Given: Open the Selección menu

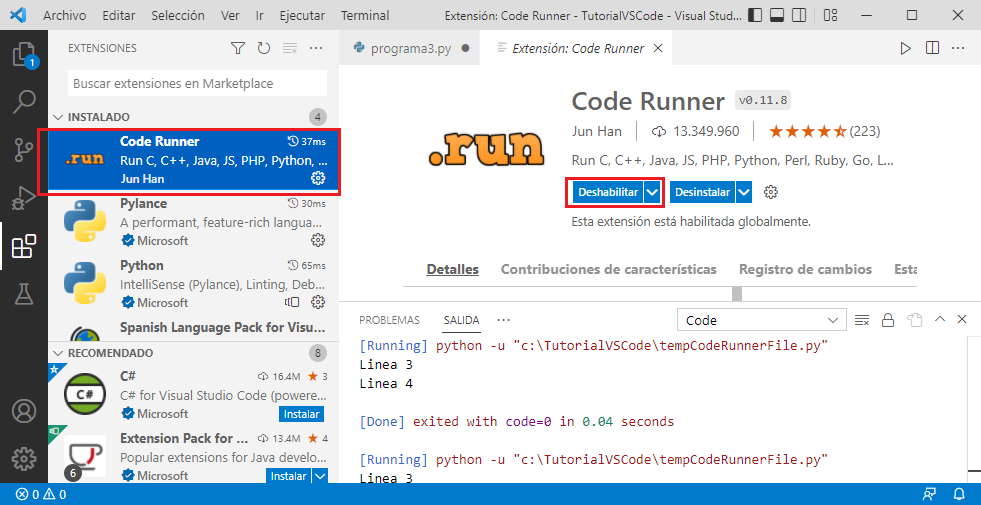Looking at the screenshot, I should pos(178,15).
